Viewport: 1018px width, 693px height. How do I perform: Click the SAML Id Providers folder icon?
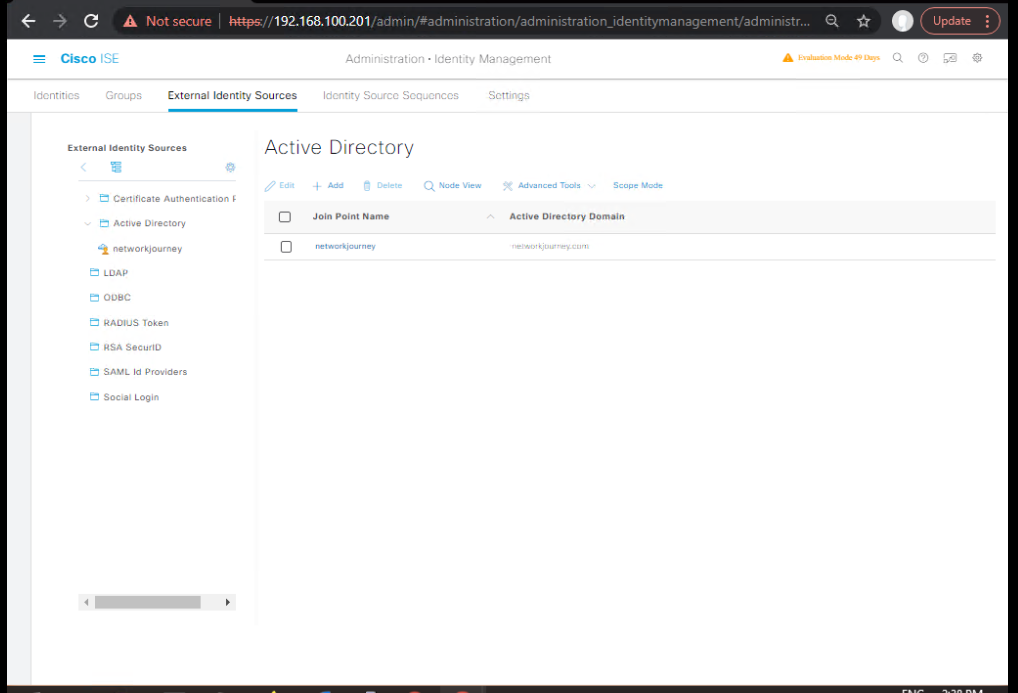(94, 372)
